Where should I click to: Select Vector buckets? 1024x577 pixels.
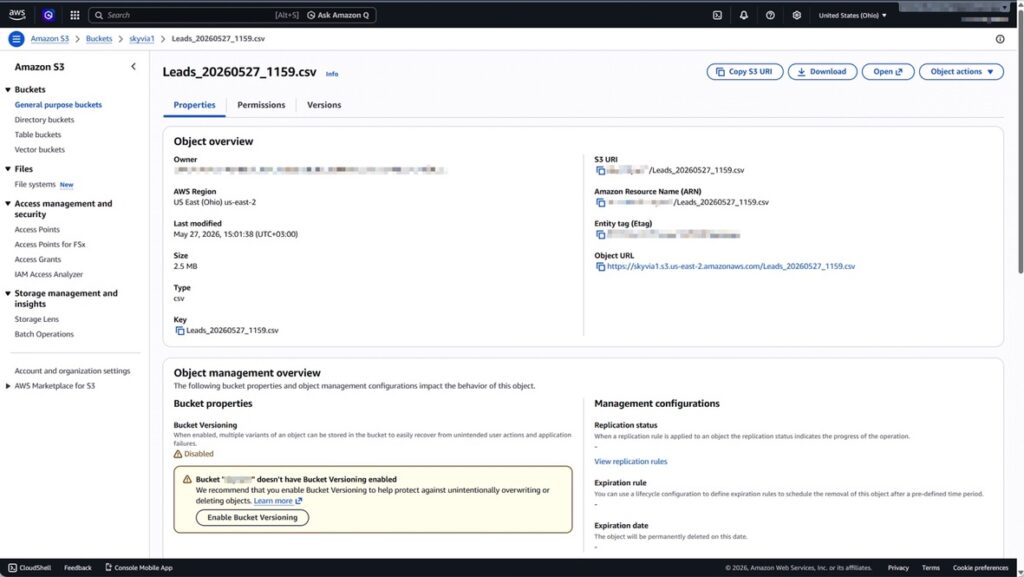click(x=40, y=149)
